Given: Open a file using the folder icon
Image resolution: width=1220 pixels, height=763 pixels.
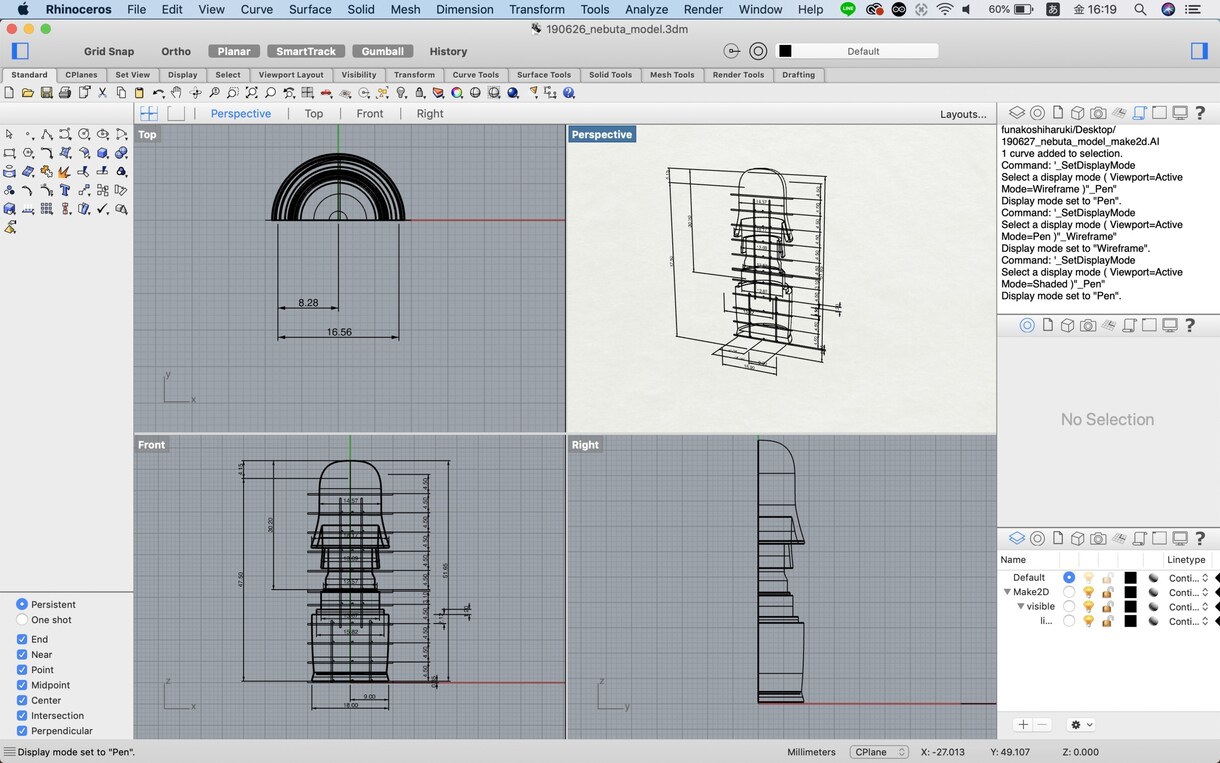Looking at the screenshot, I should coord(27,93).
